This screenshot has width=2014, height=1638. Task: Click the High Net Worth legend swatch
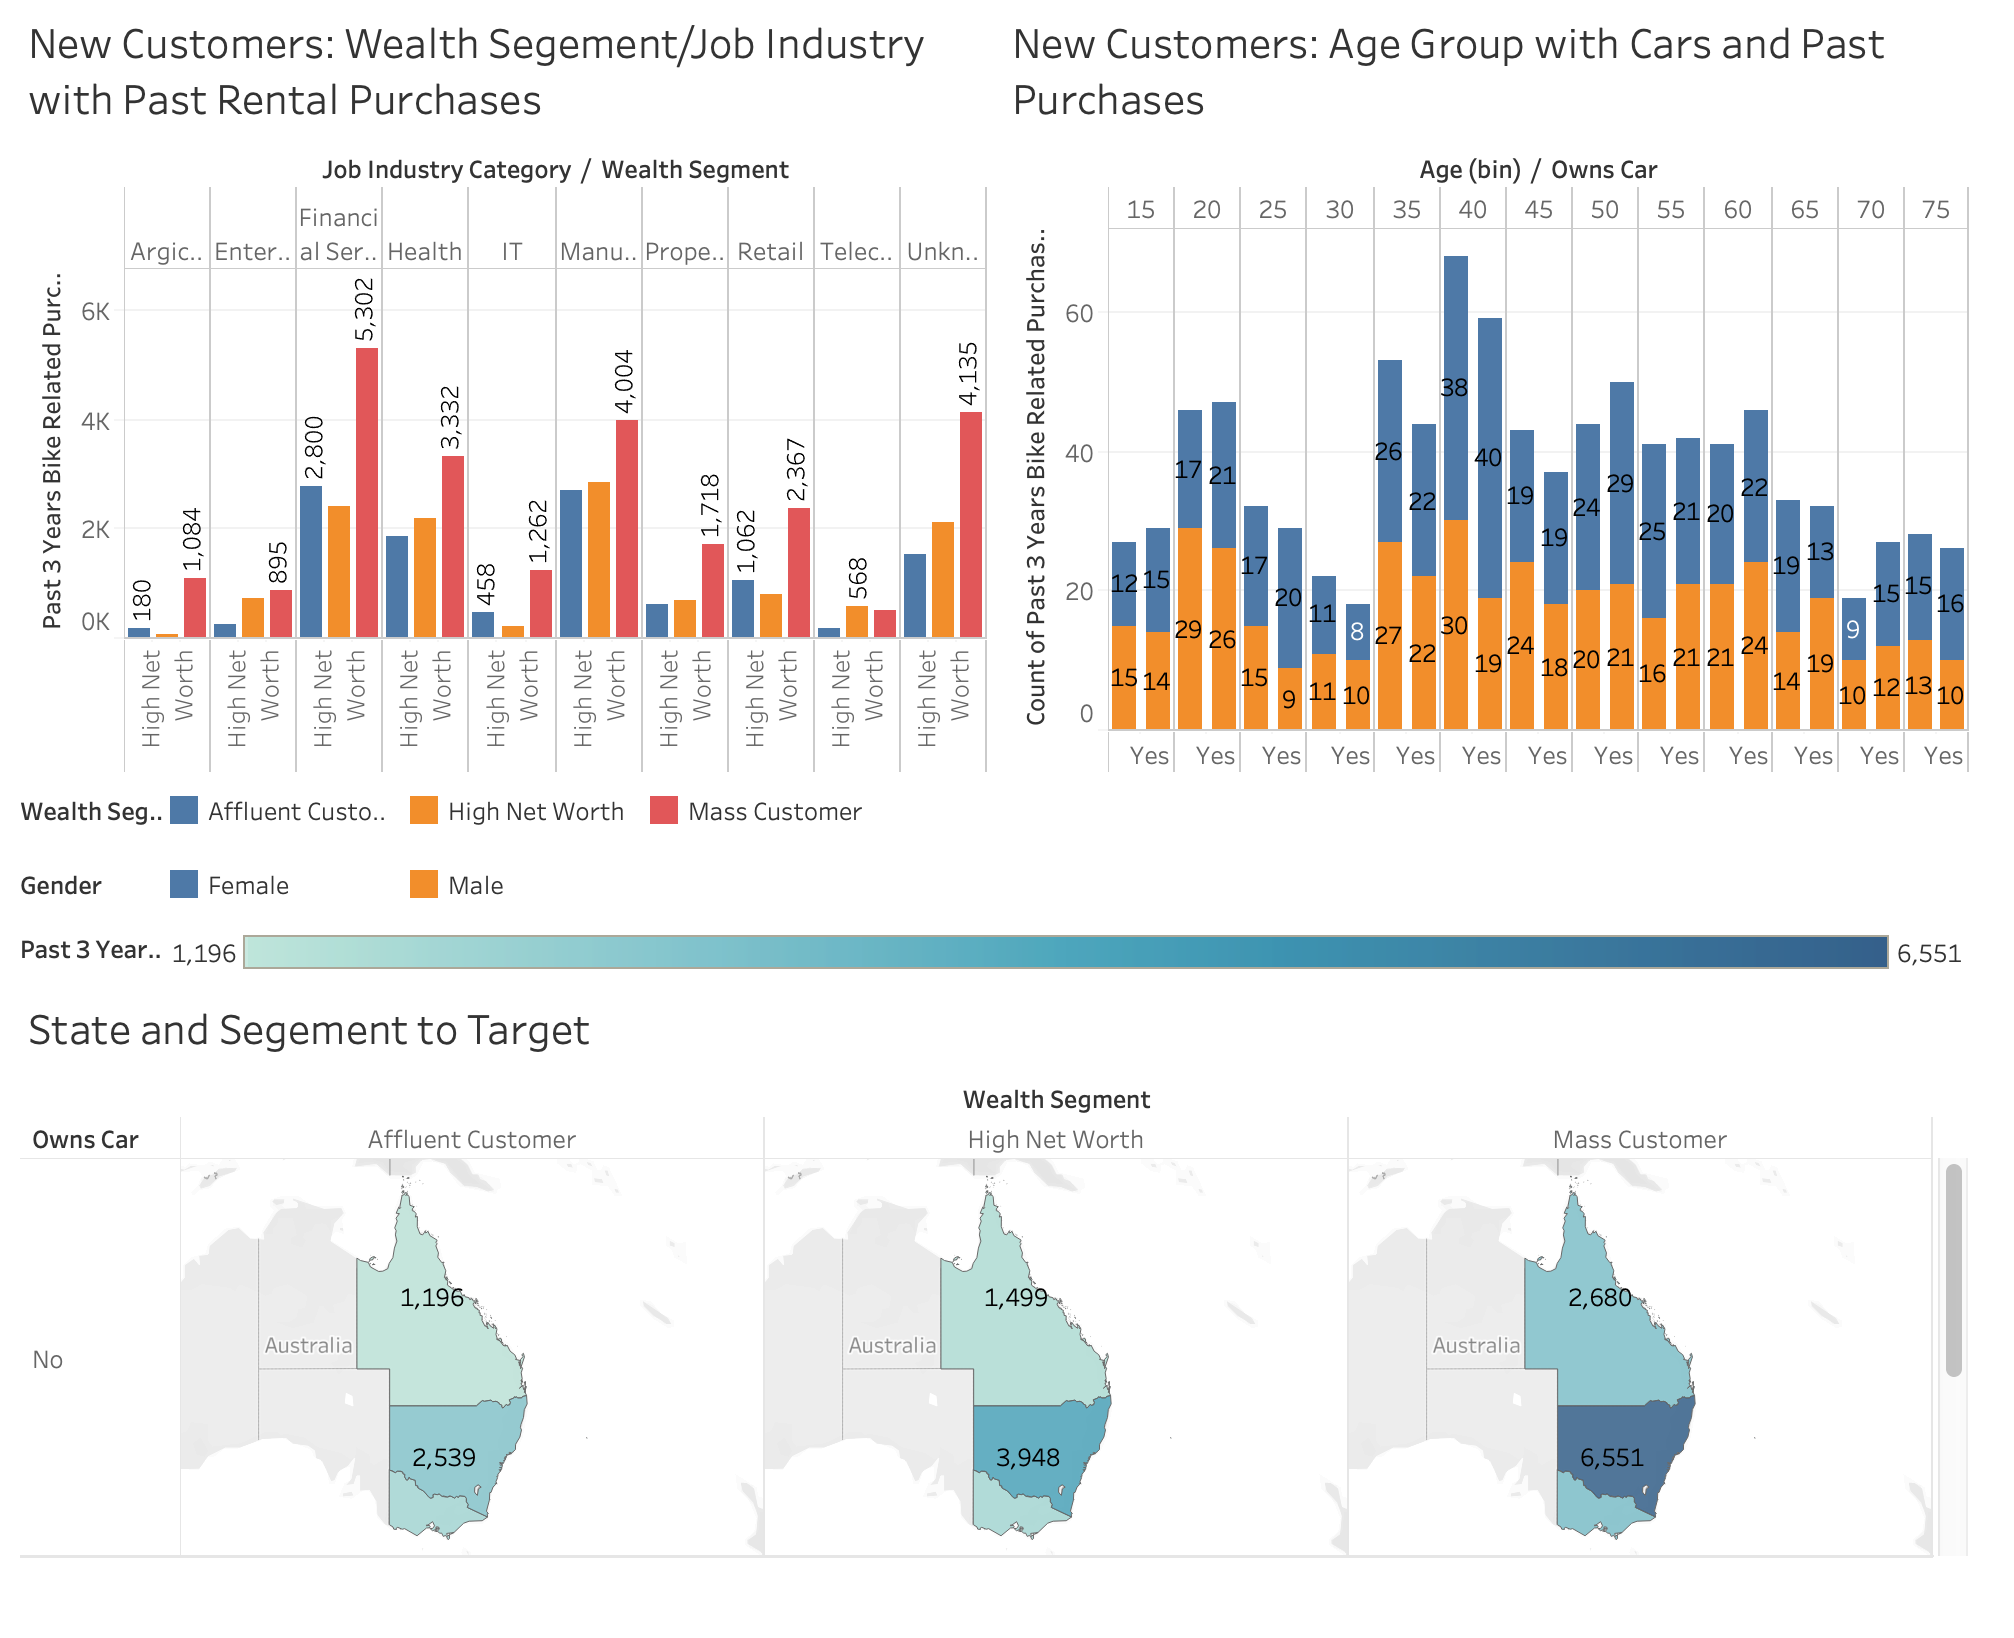tap(424, 810)
